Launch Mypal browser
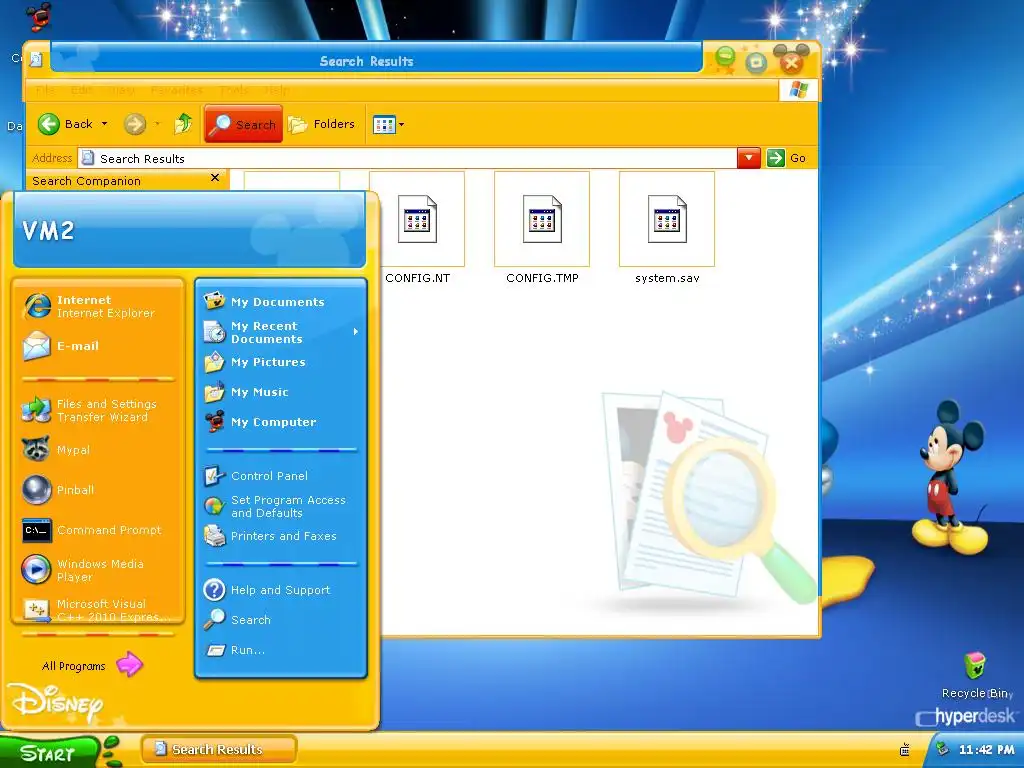This screenshot has height=768, width=1024. tap(98, 450)
